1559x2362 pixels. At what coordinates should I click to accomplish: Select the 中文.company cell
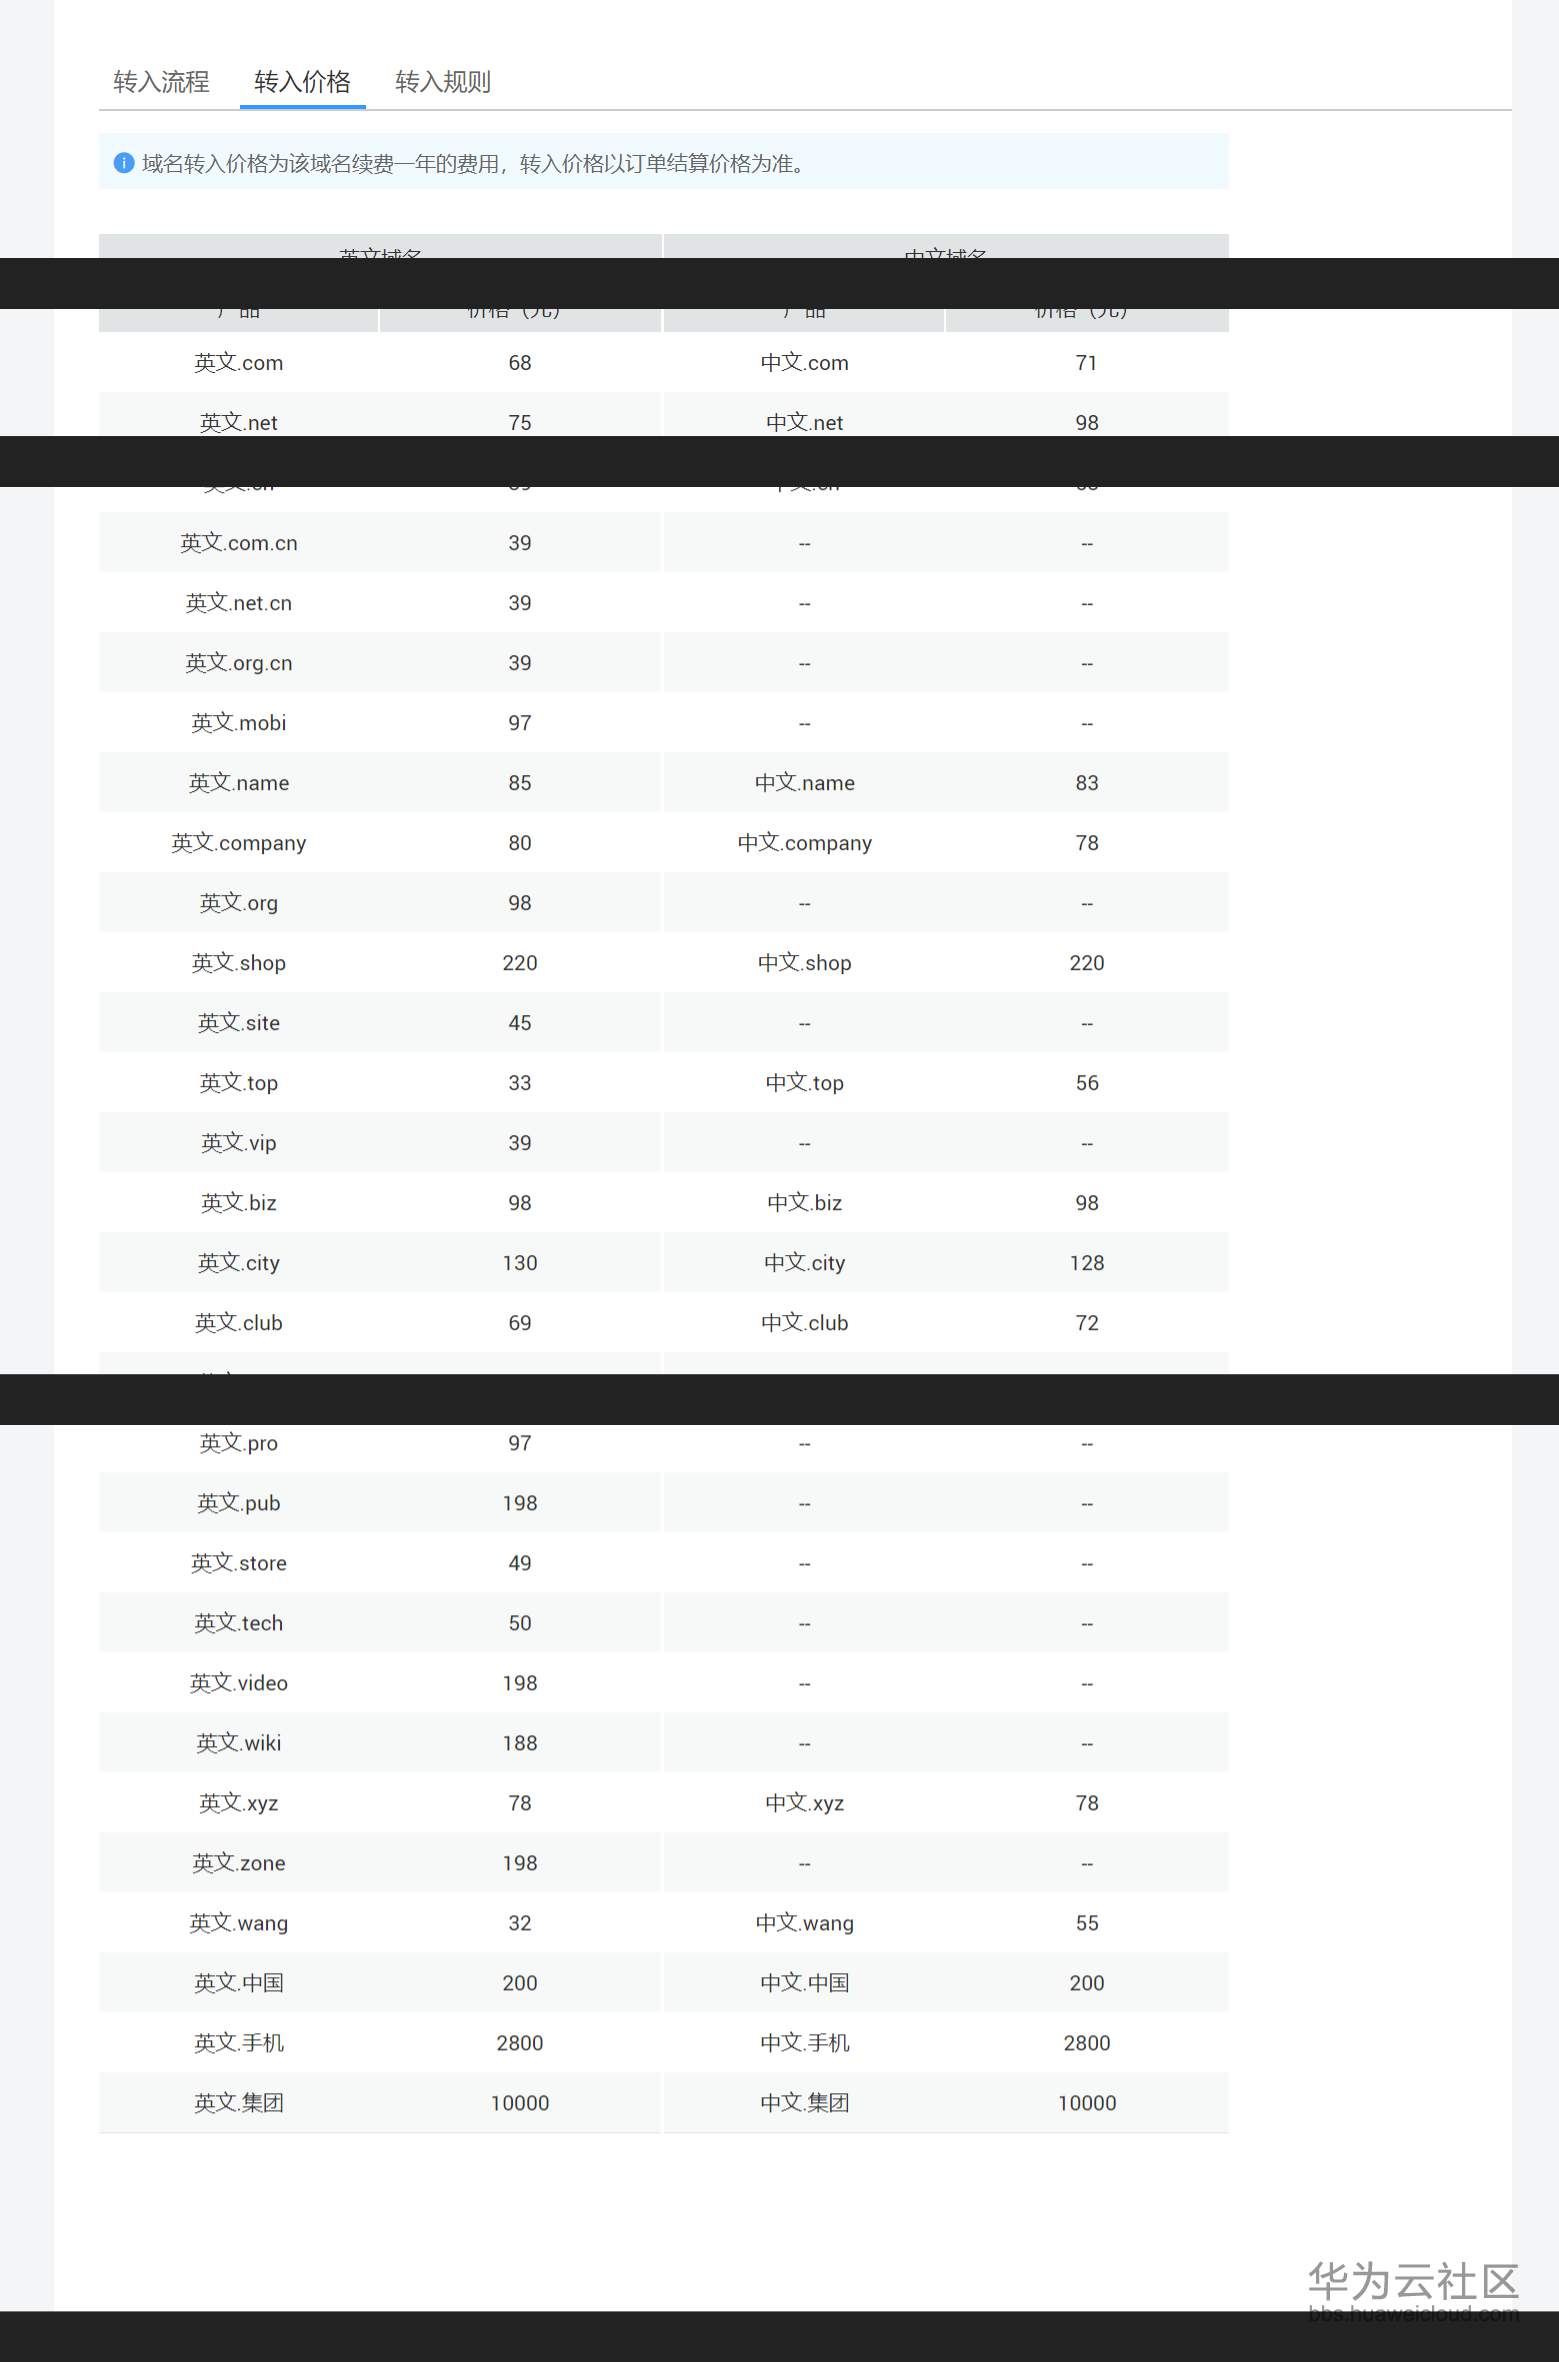coord(804,843)
